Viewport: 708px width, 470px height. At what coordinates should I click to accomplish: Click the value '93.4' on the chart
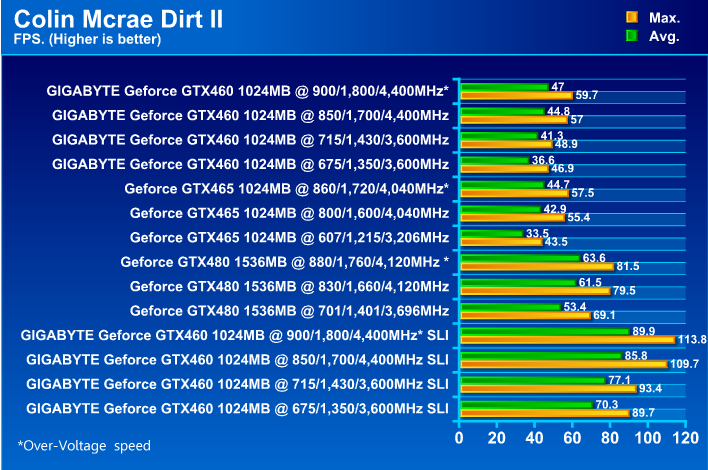tap(650, 388)
